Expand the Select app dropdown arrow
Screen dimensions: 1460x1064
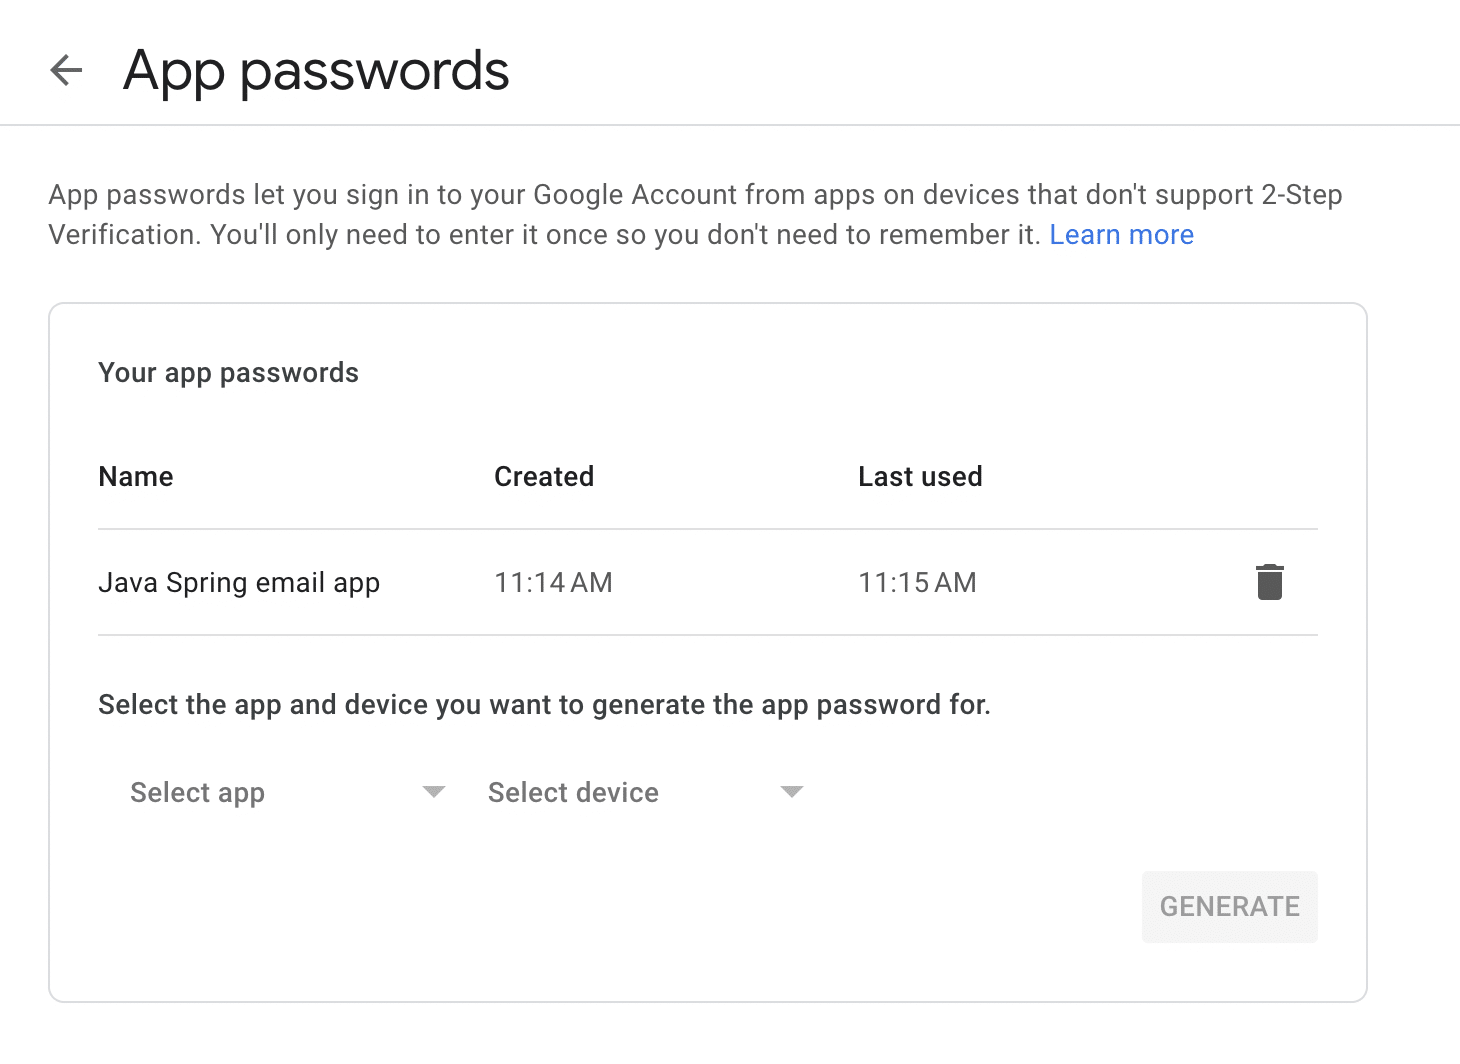pos(433,792)
